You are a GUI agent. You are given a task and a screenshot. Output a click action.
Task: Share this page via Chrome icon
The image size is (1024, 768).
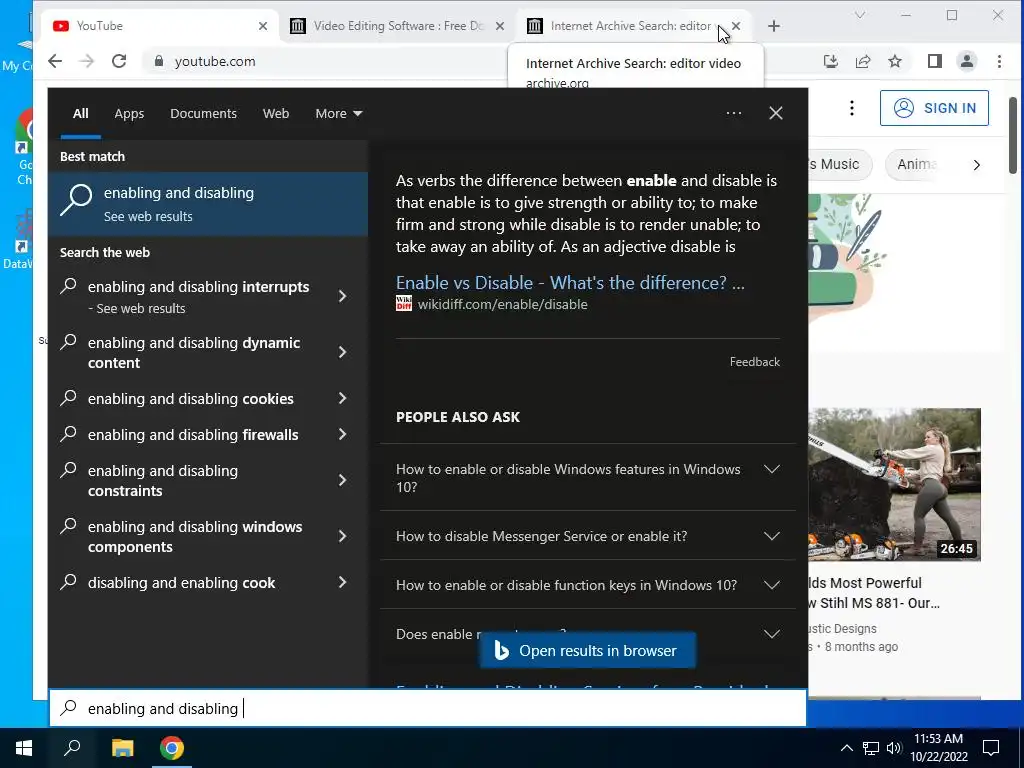point(863,61)
